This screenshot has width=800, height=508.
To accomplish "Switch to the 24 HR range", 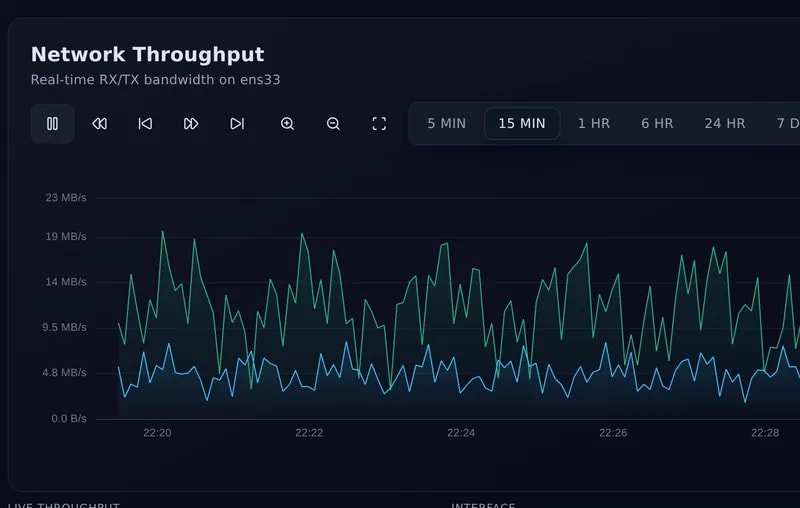I will point(725,123).
